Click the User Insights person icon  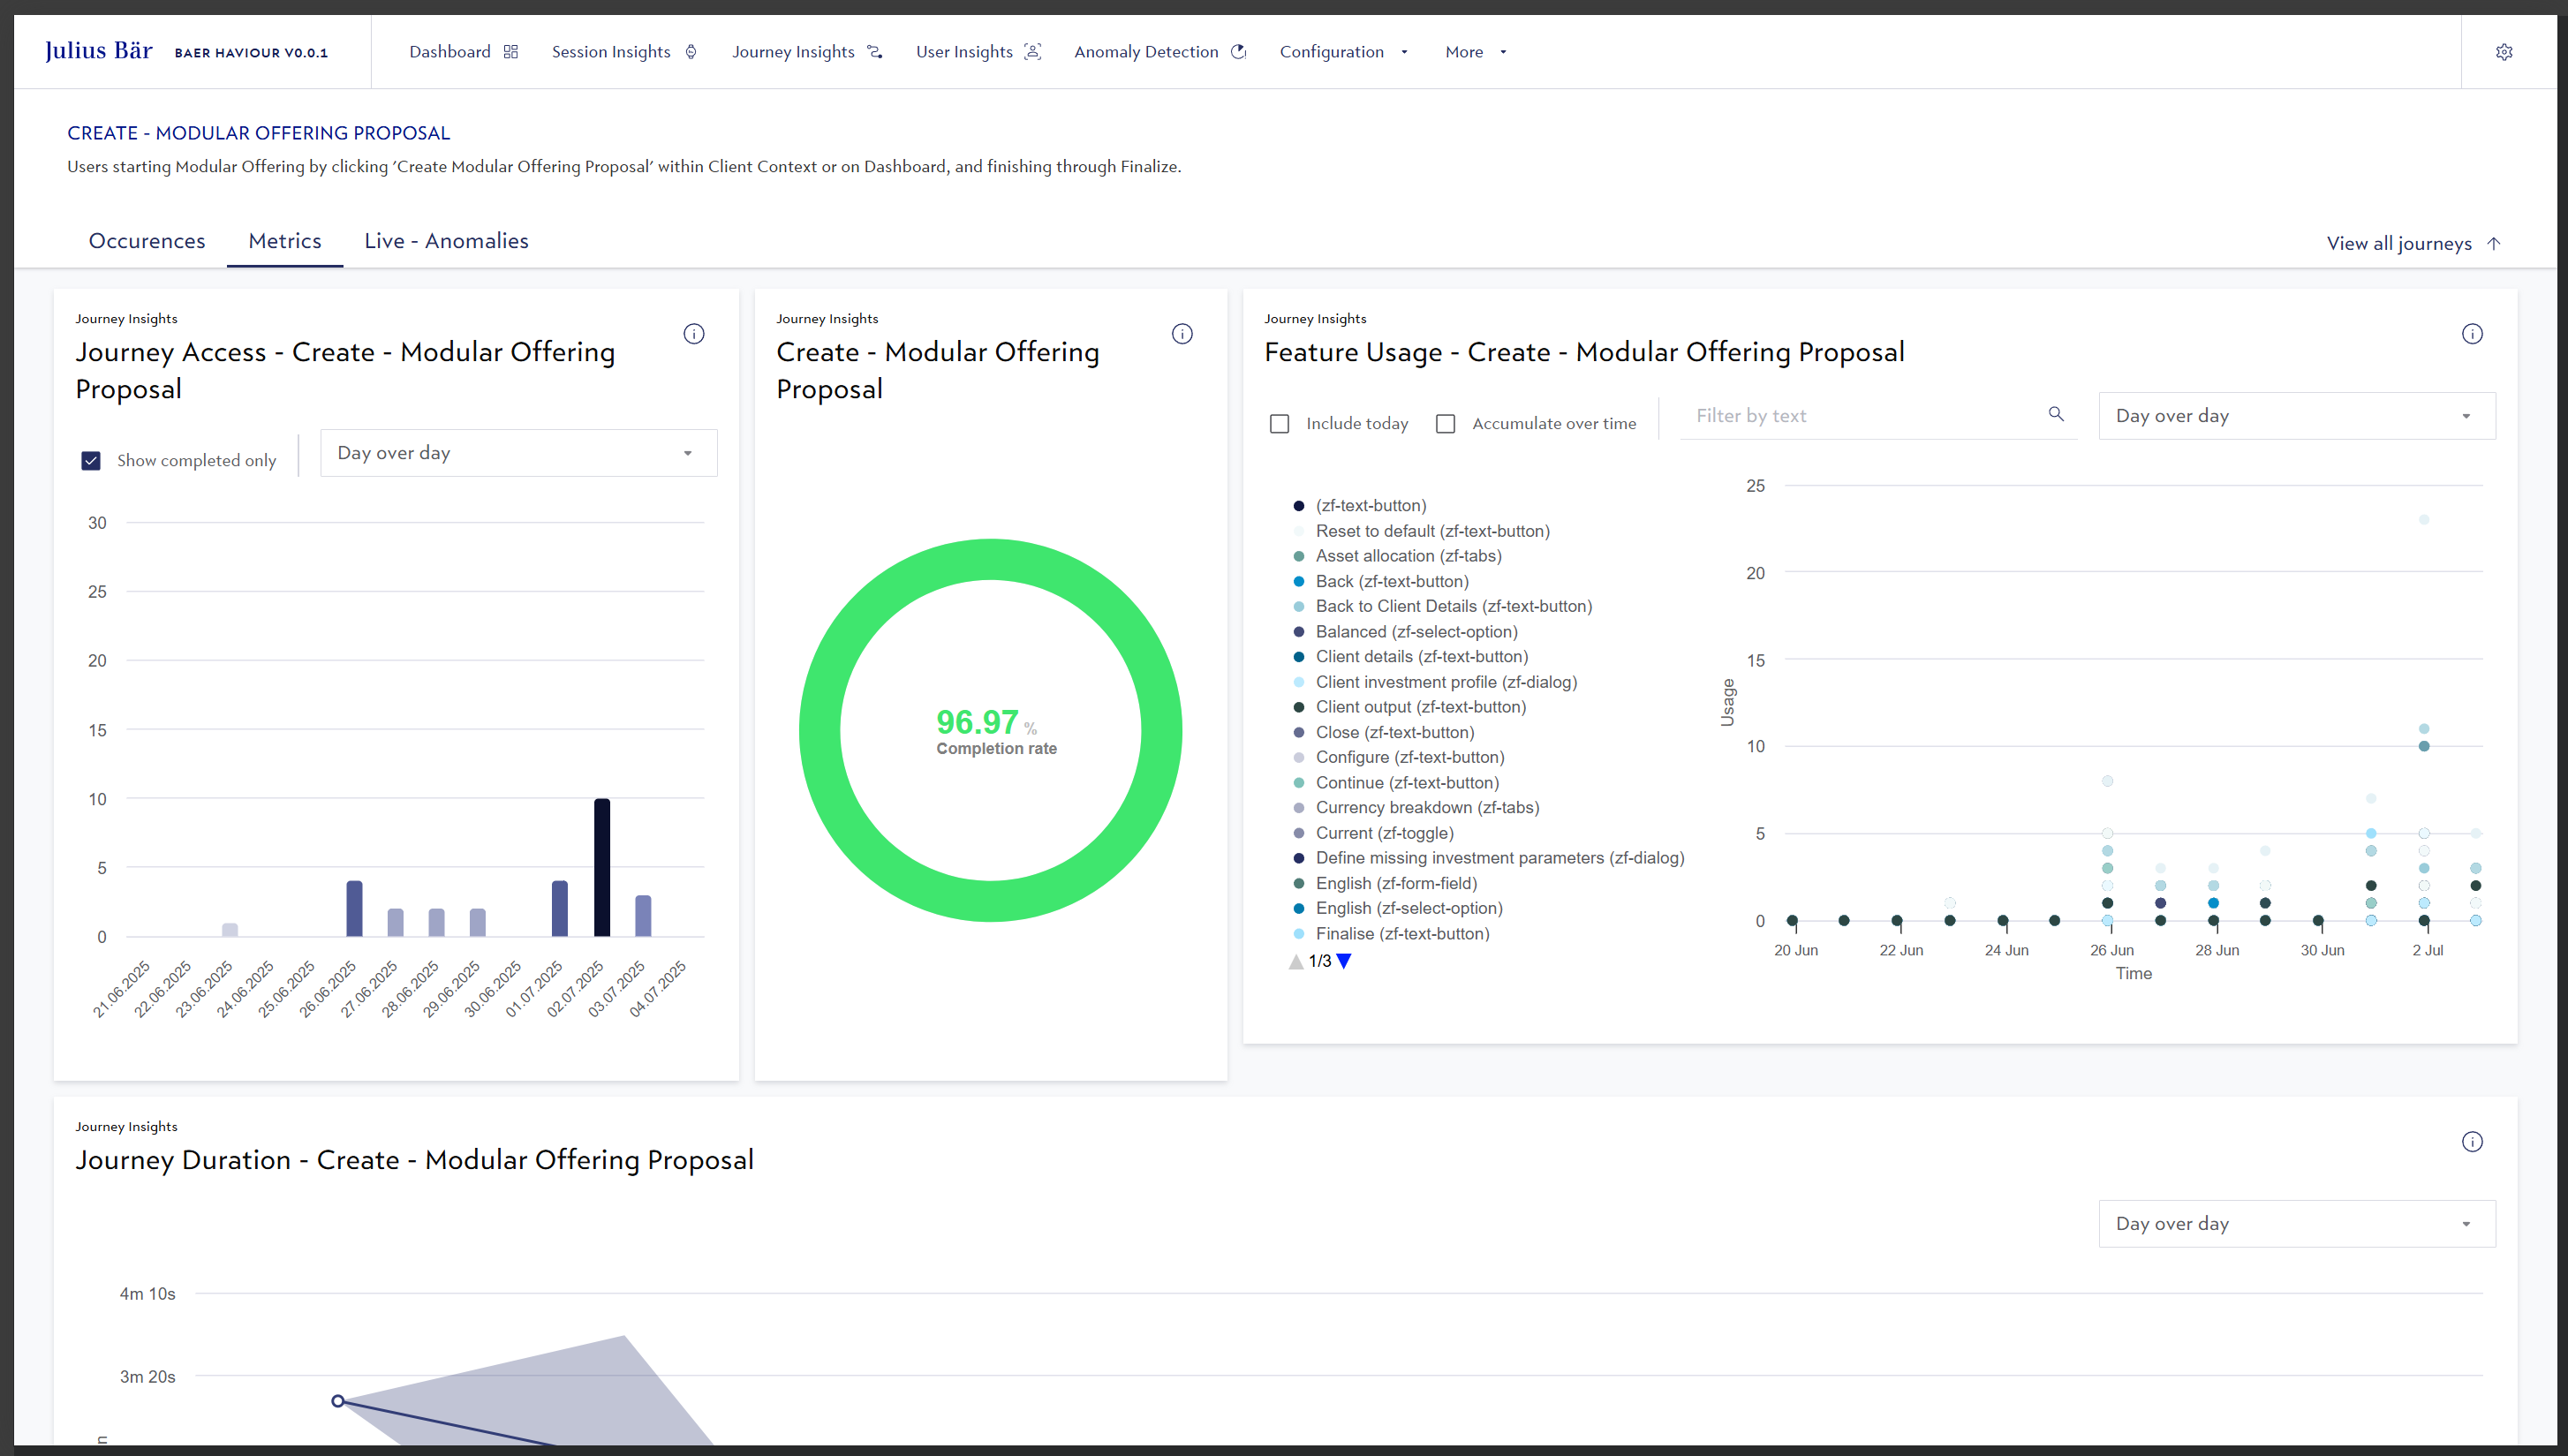coord(1033,52)
